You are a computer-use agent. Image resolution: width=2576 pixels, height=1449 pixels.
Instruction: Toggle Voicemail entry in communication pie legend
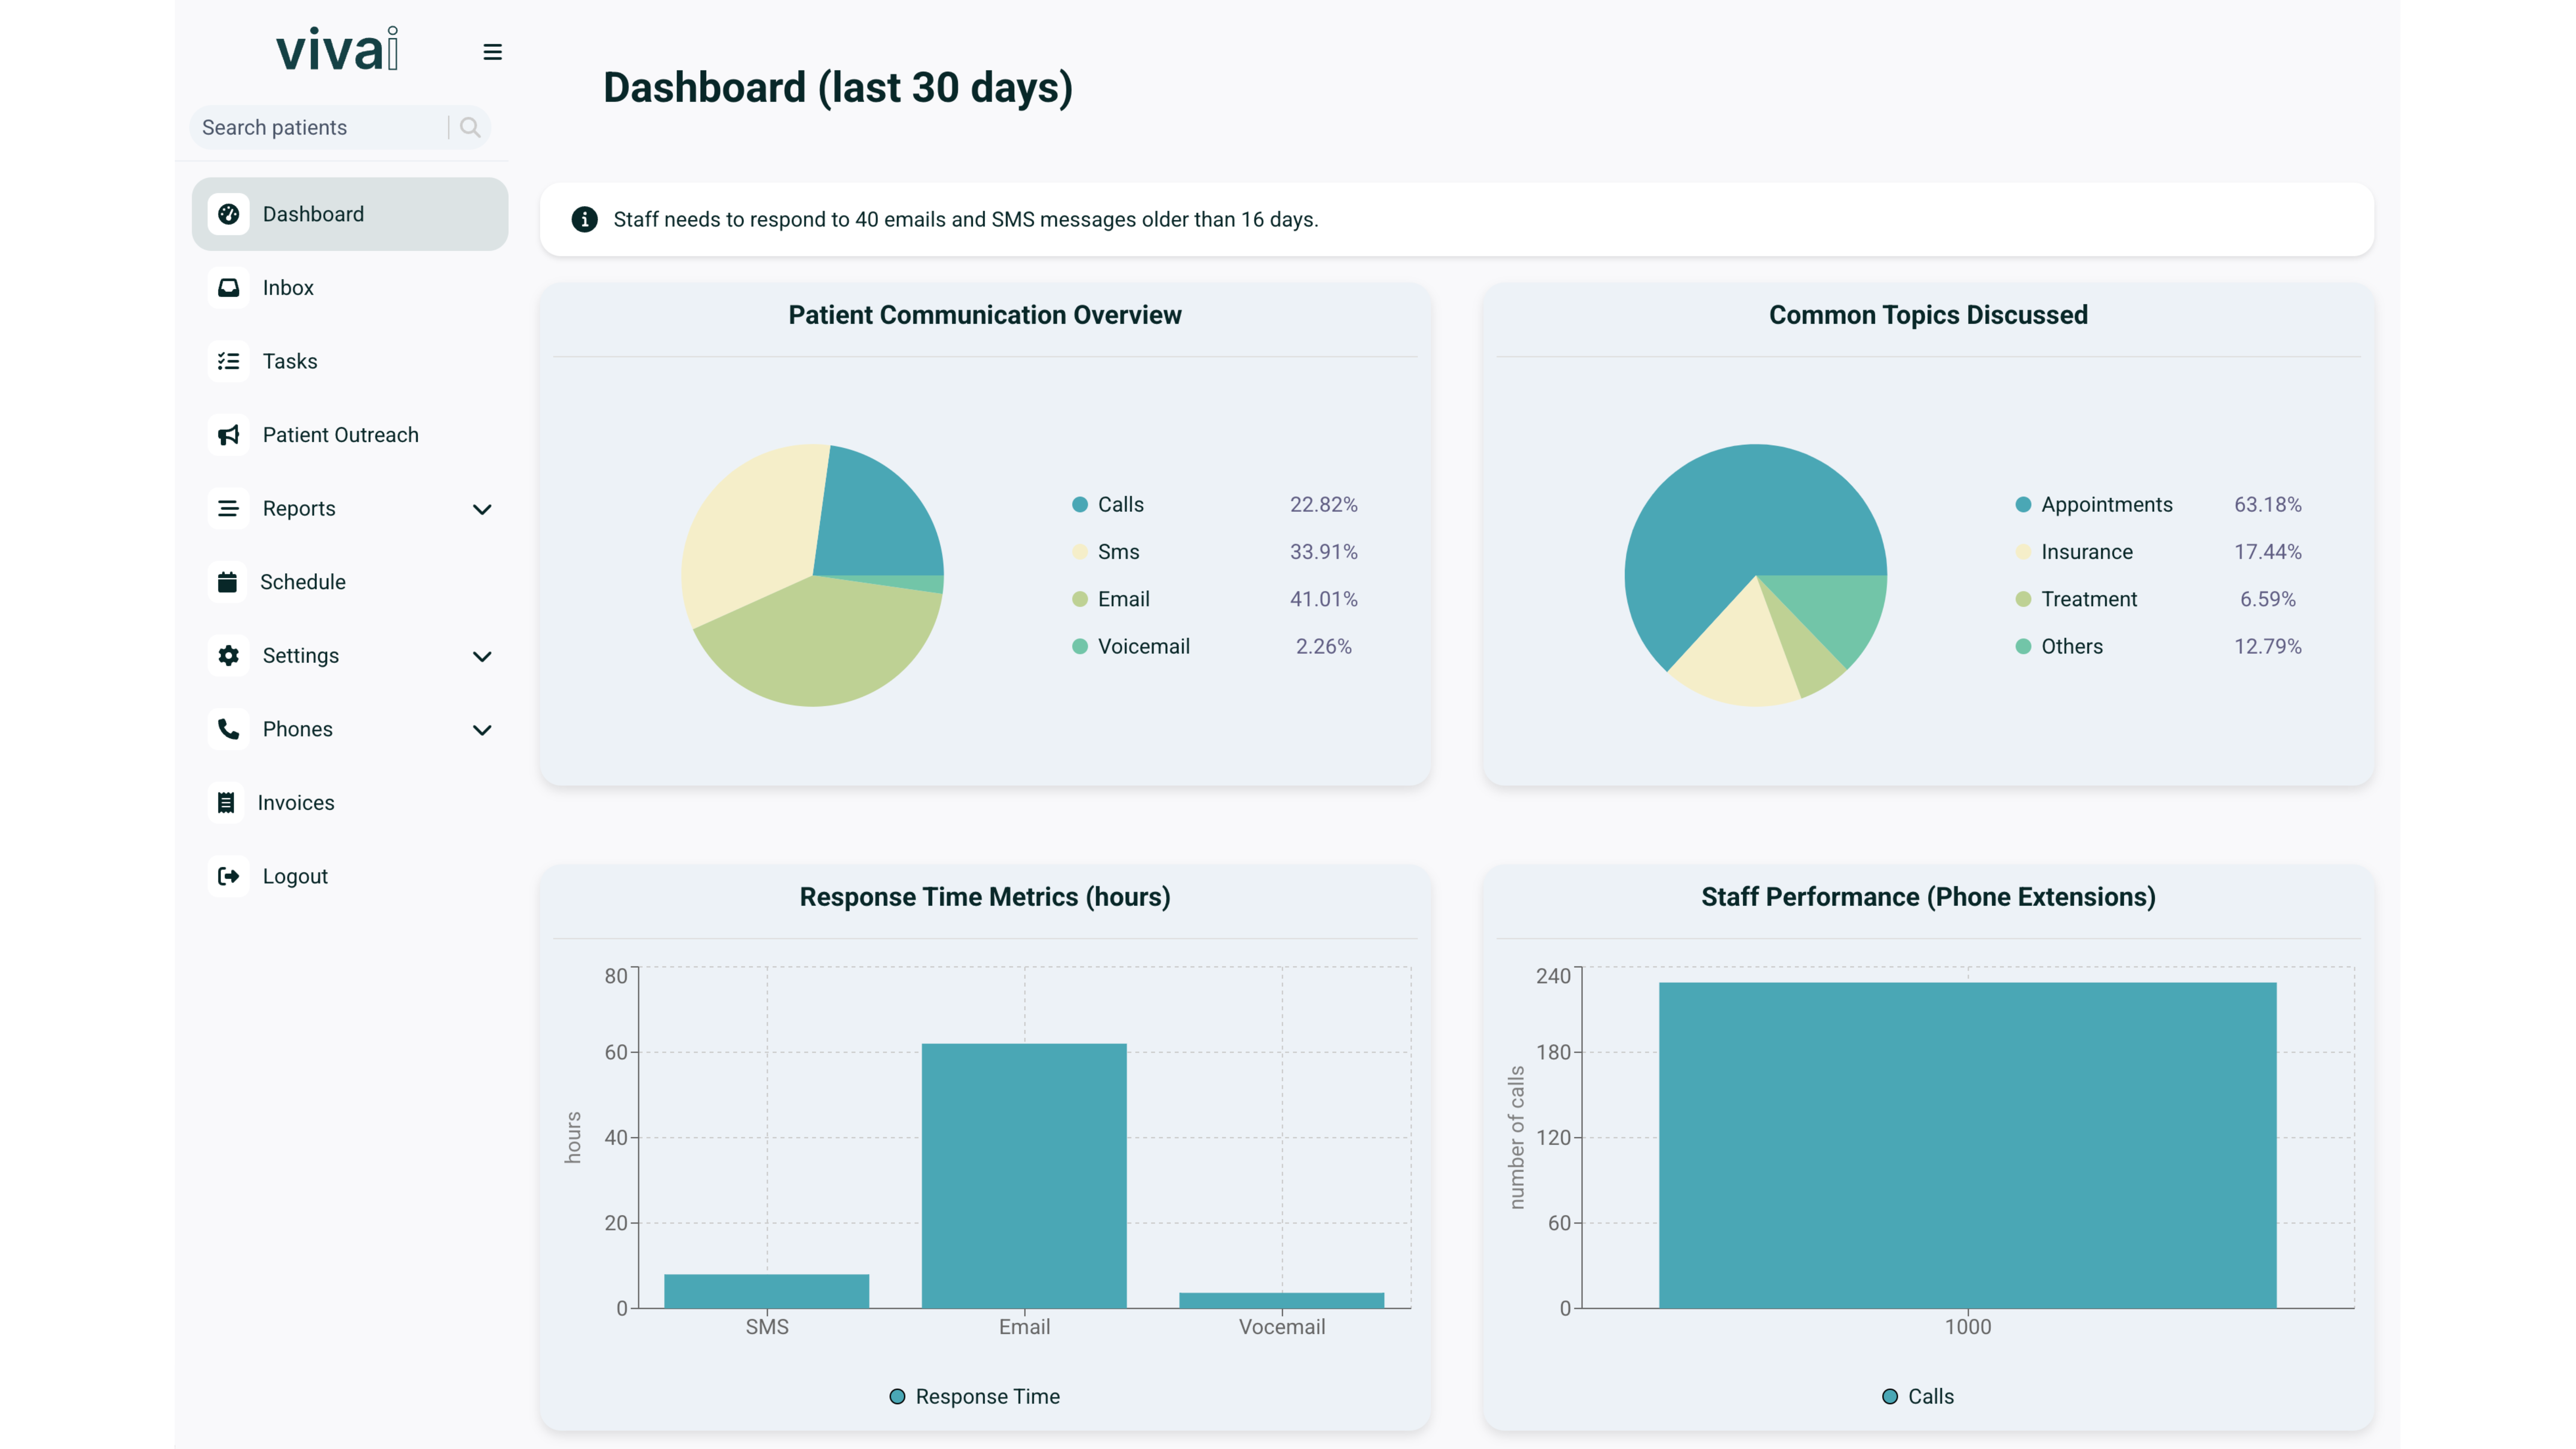(x=1143, y=647)
